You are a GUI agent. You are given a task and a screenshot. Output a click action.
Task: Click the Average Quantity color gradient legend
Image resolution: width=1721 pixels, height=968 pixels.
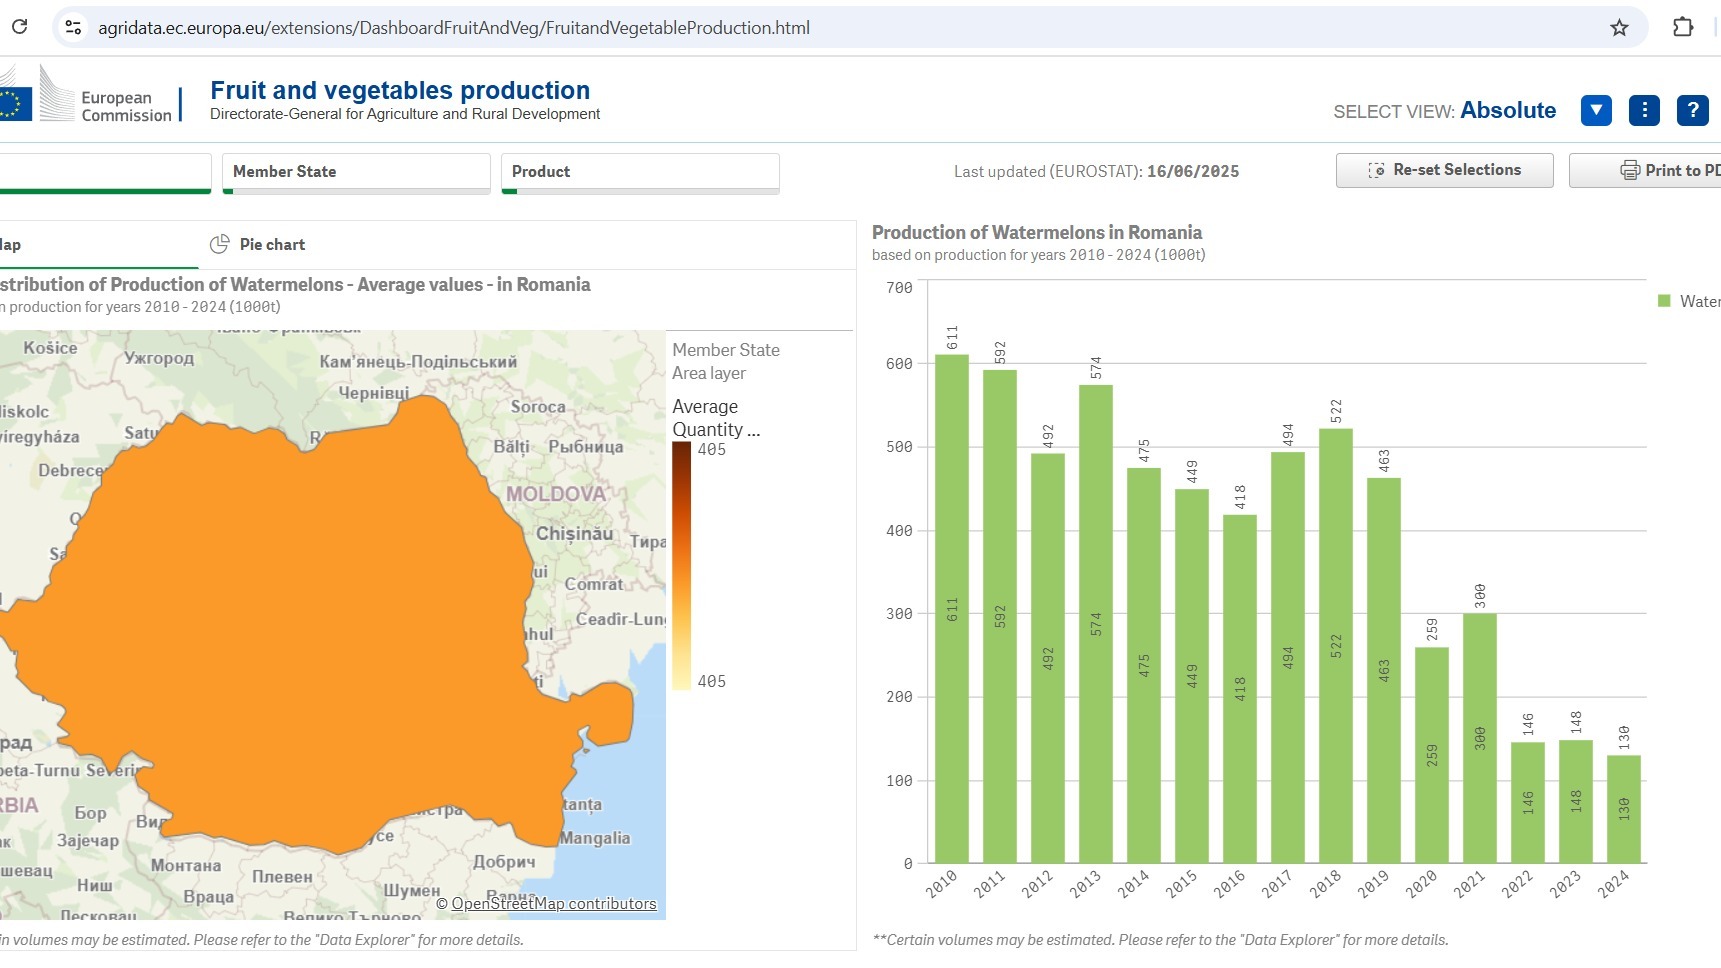[x=681, y=565]
